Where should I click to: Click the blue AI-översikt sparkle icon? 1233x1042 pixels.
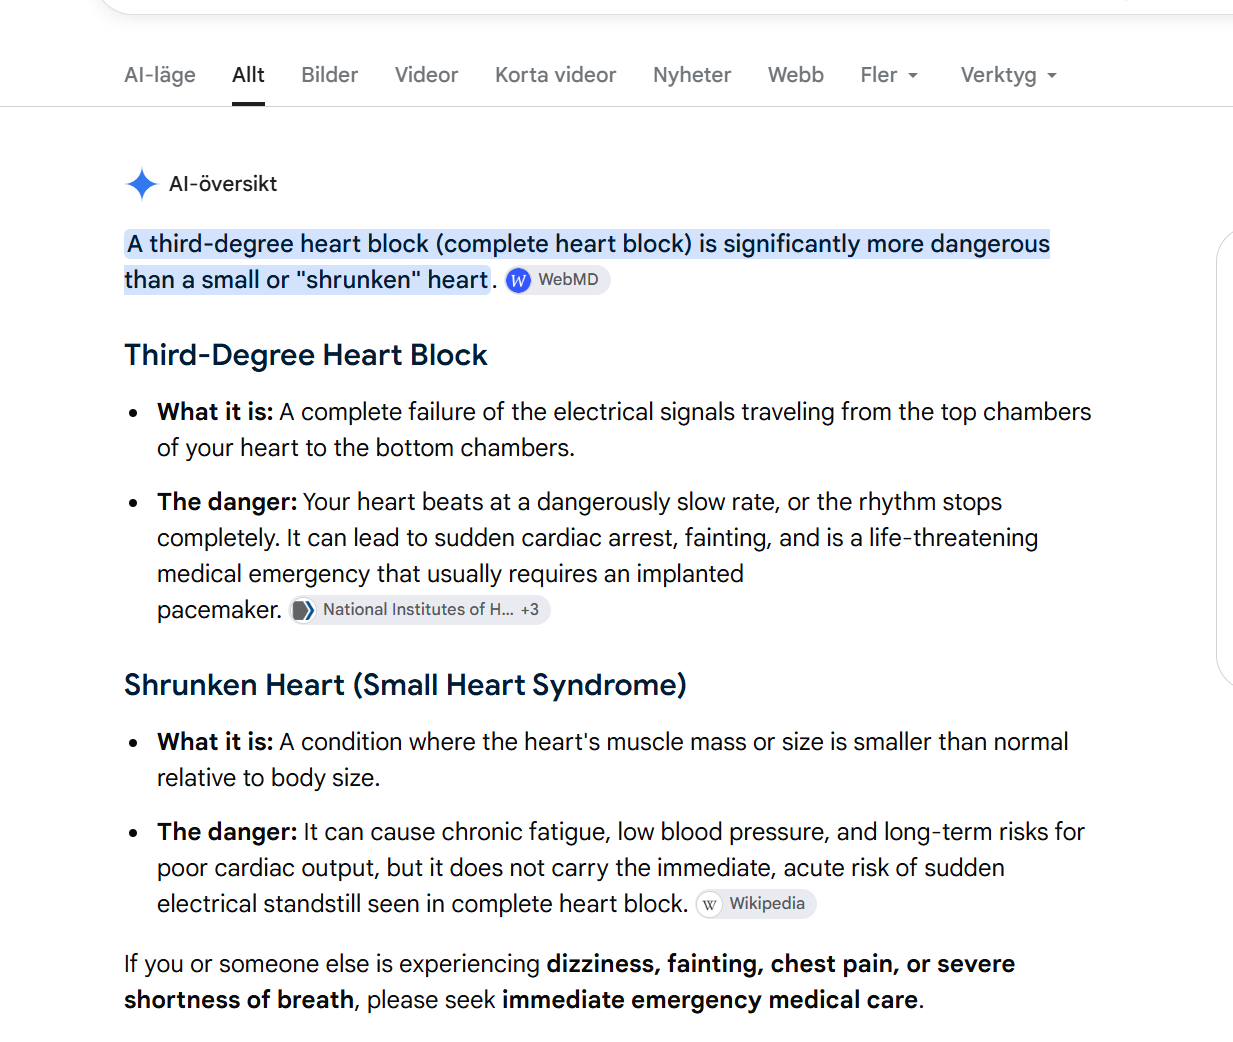tap(142, 184)
